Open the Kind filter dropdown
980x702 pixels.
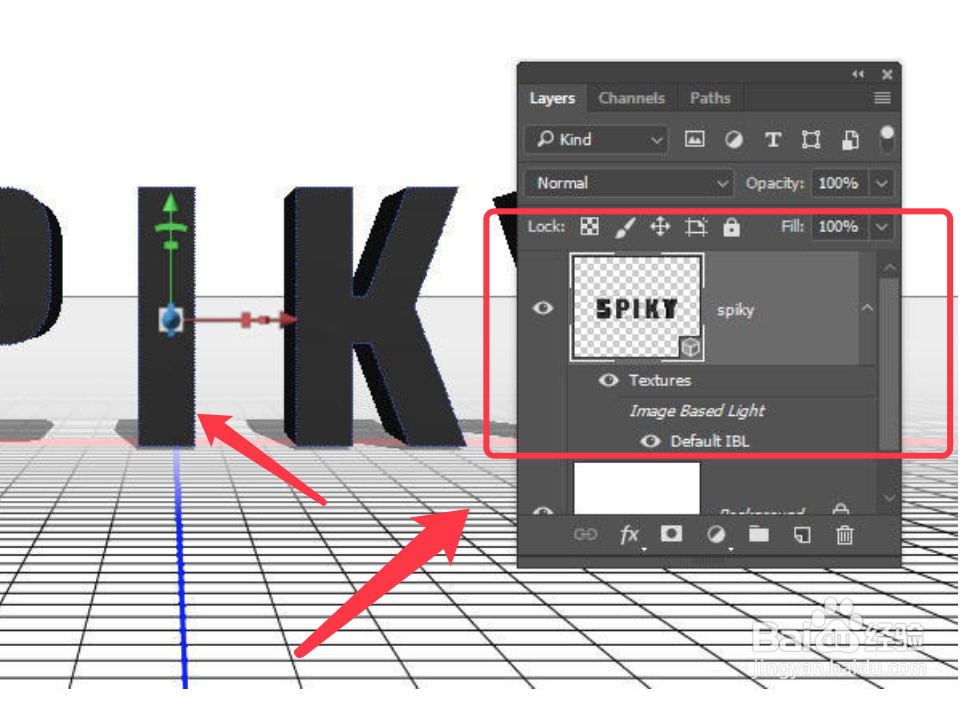(x=596, y=140)
